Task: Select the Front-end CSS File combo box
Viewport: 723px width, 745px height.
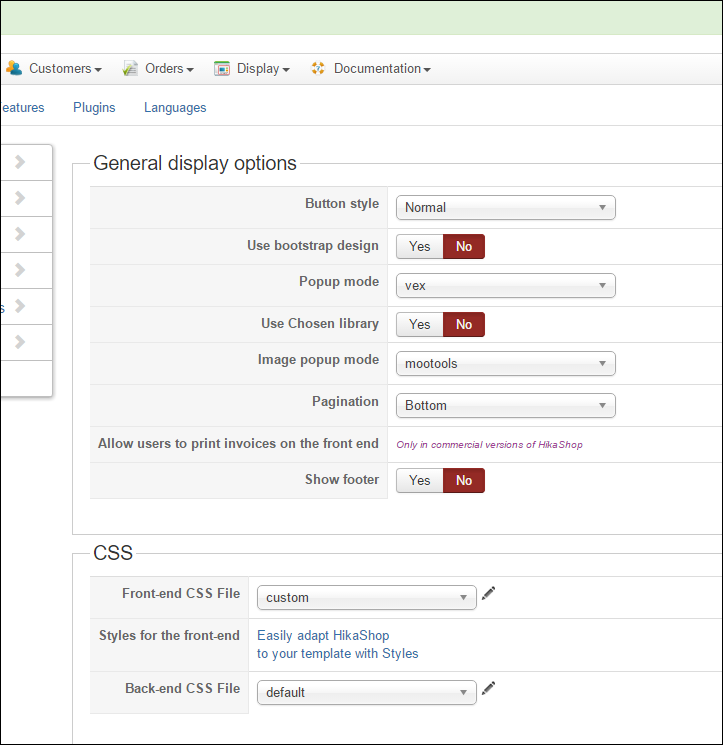Action: (x=366, y=598)
